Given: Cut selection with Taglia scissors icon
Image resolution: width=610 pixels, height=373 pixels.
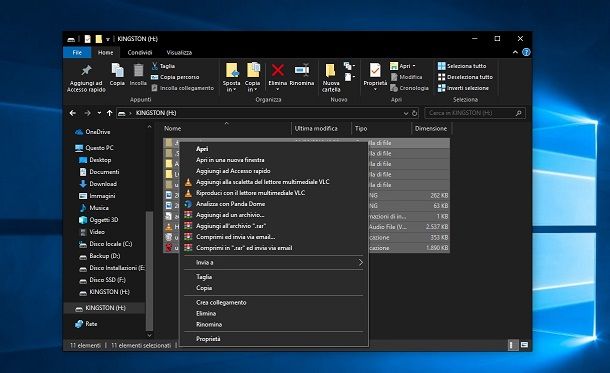Looking at the screenshot, I should 163,66.
